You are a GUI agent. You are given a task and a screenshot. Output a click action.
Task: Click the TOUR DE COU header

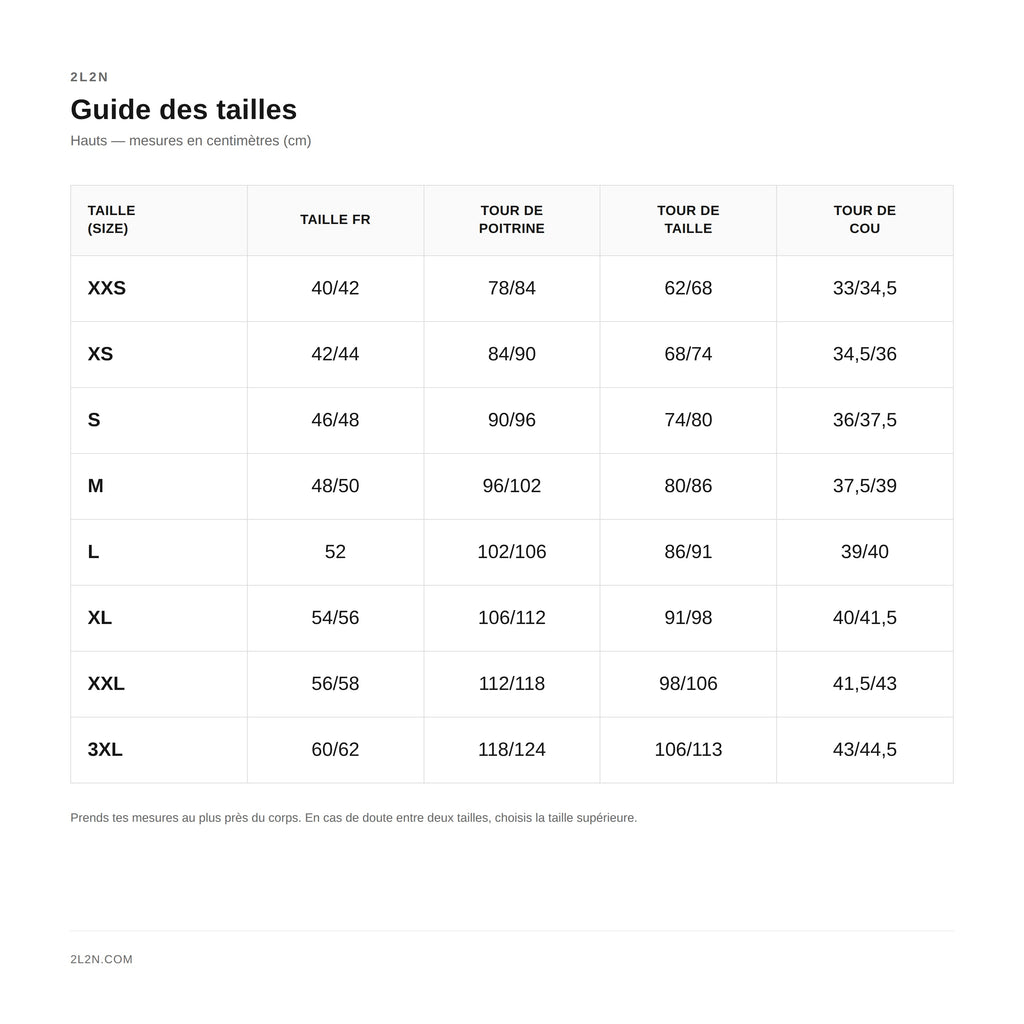(x=865, y=219)
